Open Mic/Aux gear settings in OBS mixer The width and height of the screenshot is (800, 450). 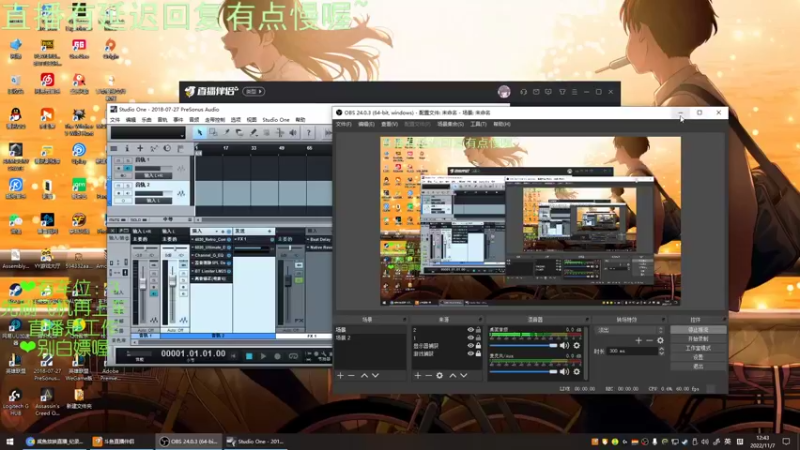click(x=577, y=372)
